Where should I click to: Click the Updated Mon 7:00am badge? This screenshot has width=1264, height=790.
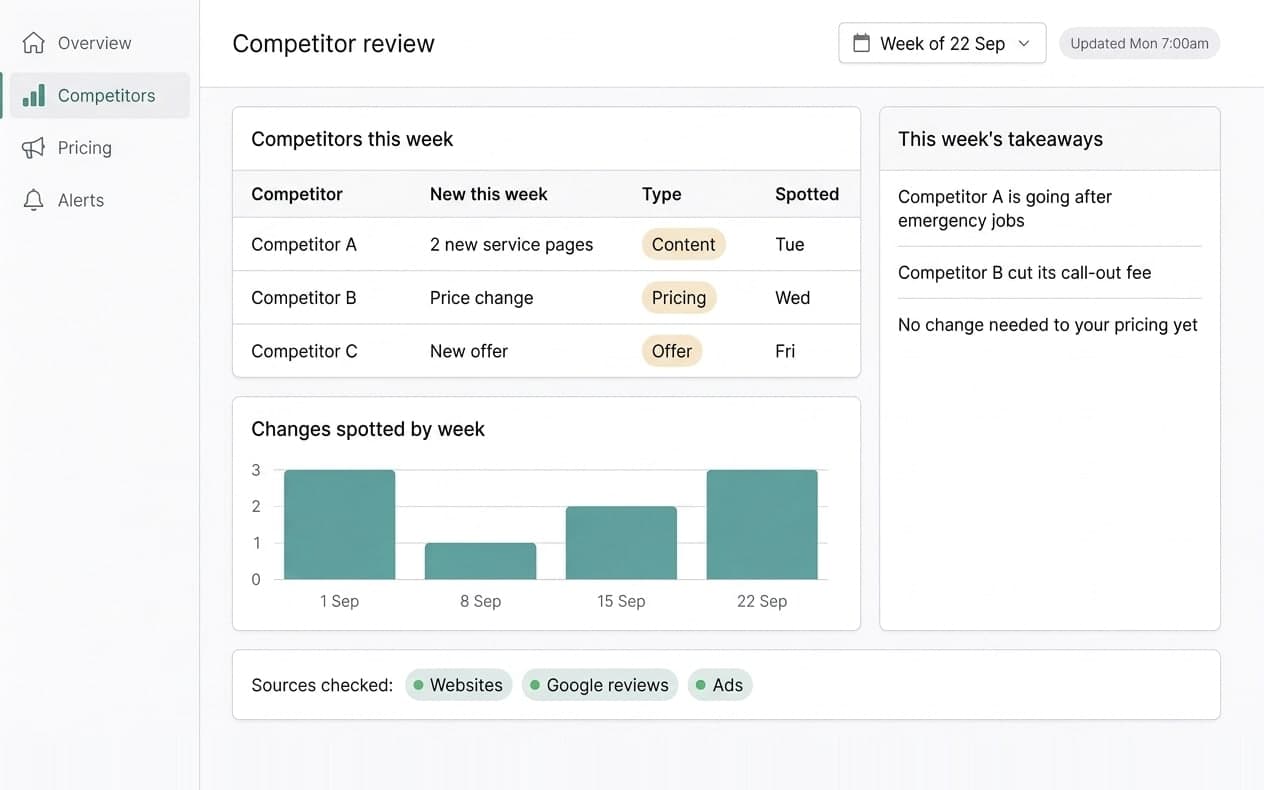pyautogui.click(x=1139, y=43)
